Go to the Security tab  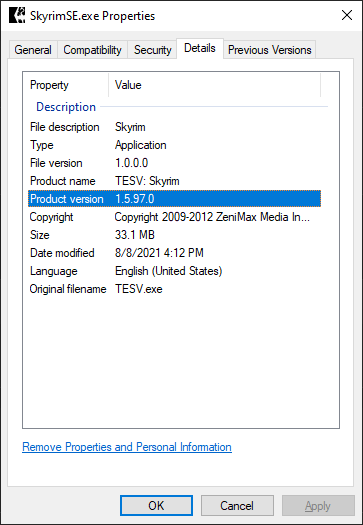click(x=152, y=50)
